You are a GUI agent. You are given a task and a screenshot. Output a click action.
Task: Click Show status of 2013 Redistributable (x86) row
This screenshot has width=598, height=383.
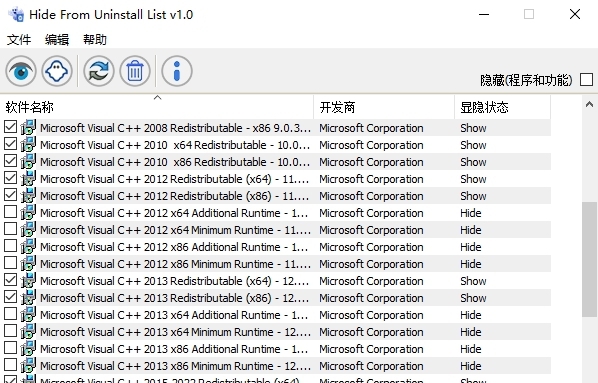[x=473, y=298]
